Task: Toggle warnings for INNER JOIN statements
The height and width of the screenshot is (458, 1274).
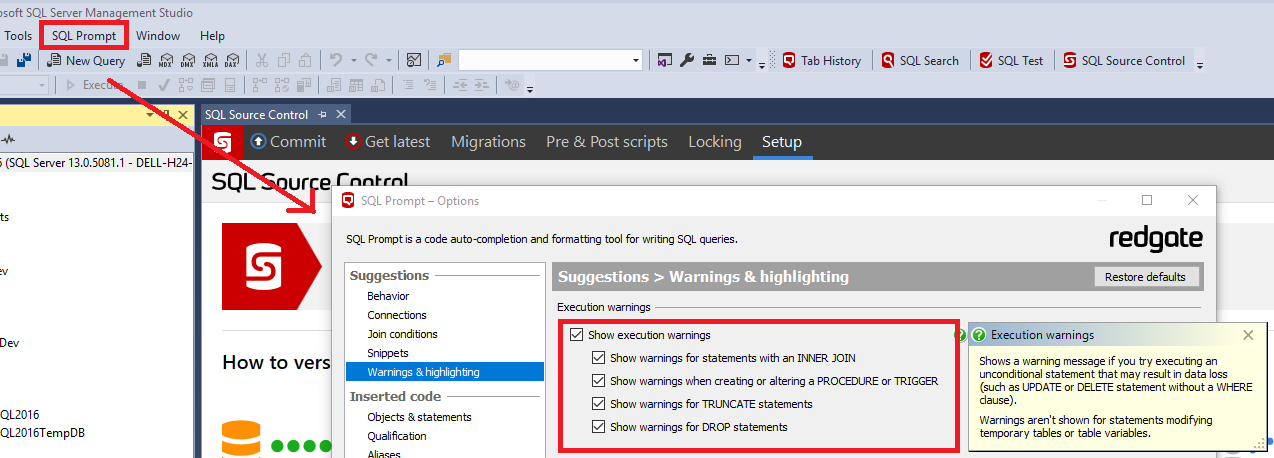Action: [598, 357]
